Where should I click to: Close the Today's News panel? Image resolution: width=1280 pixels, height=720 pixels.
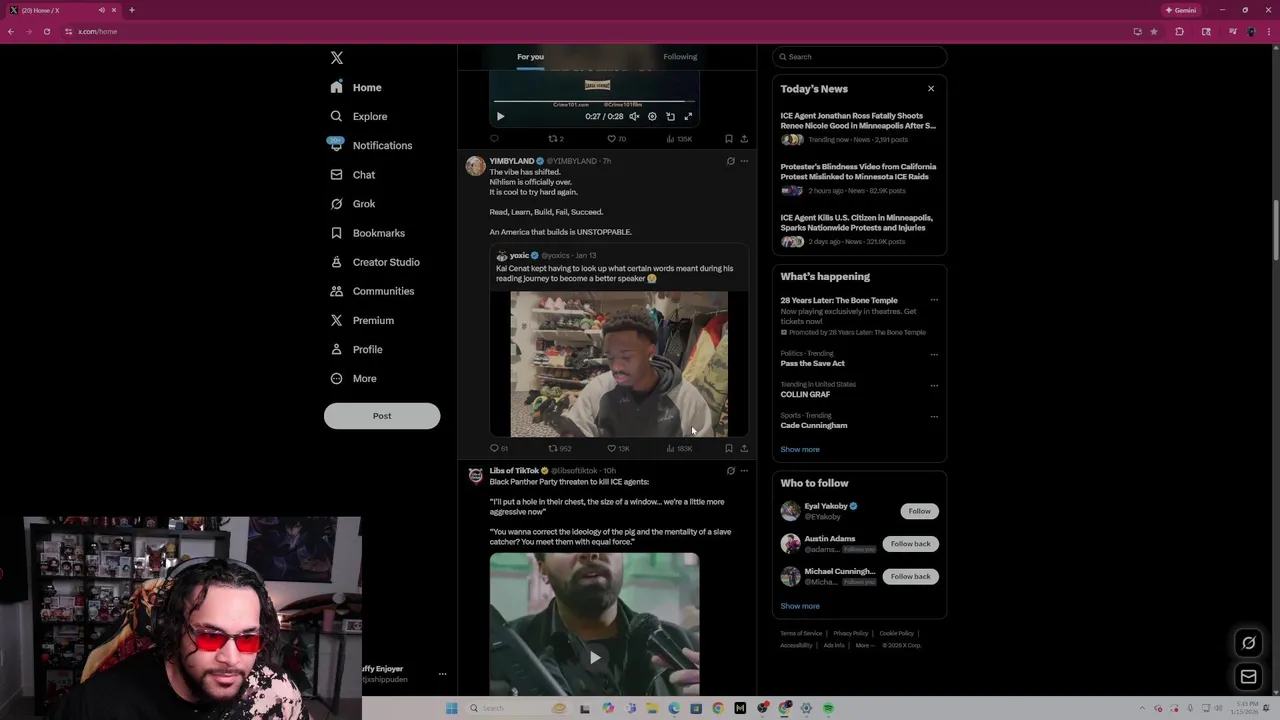(931, 89)
